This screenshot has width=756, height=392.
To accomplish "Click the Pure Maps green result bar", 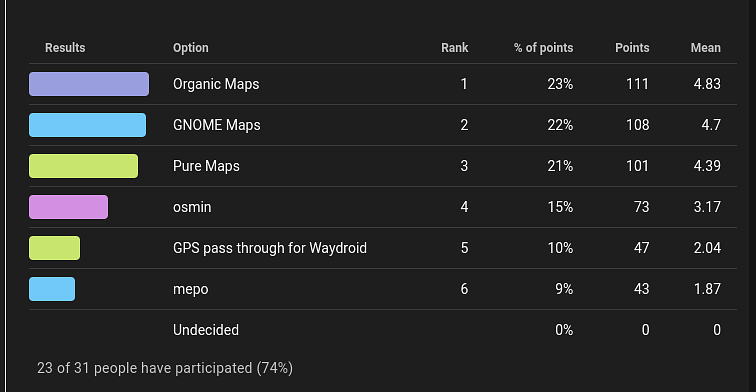I will 83,166.
